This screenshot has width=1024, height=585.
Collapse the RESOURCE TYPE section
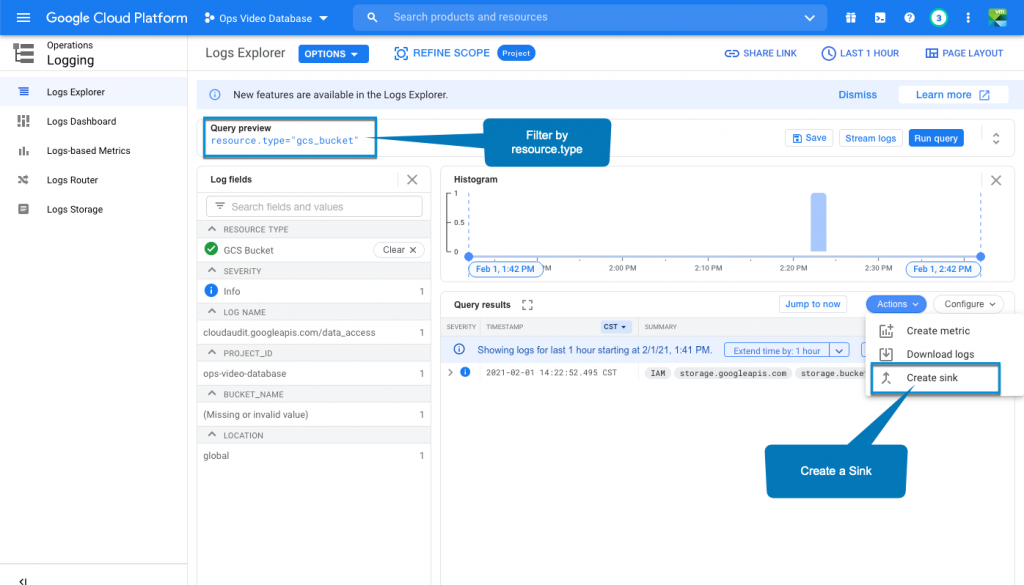tap(212, 229)
